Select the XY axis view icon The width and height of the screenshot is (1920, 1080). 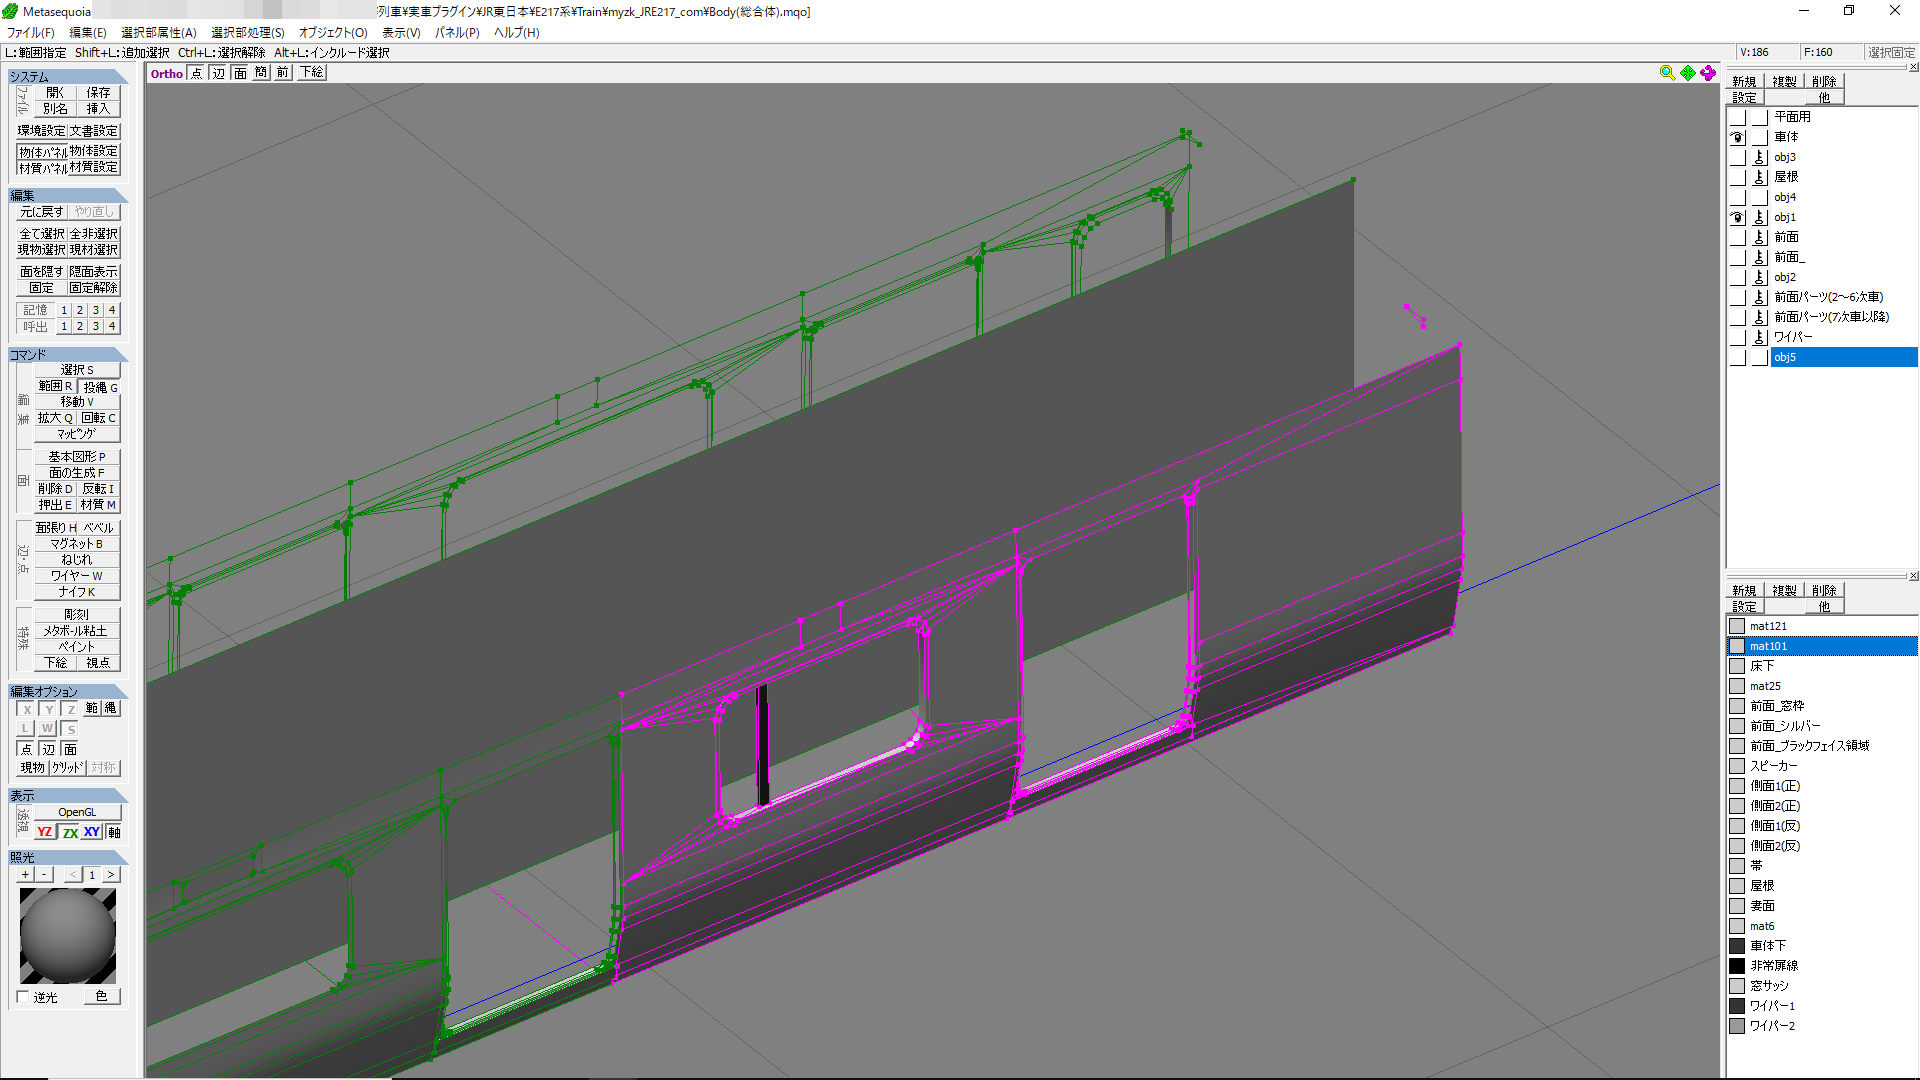tap(92, 832)
